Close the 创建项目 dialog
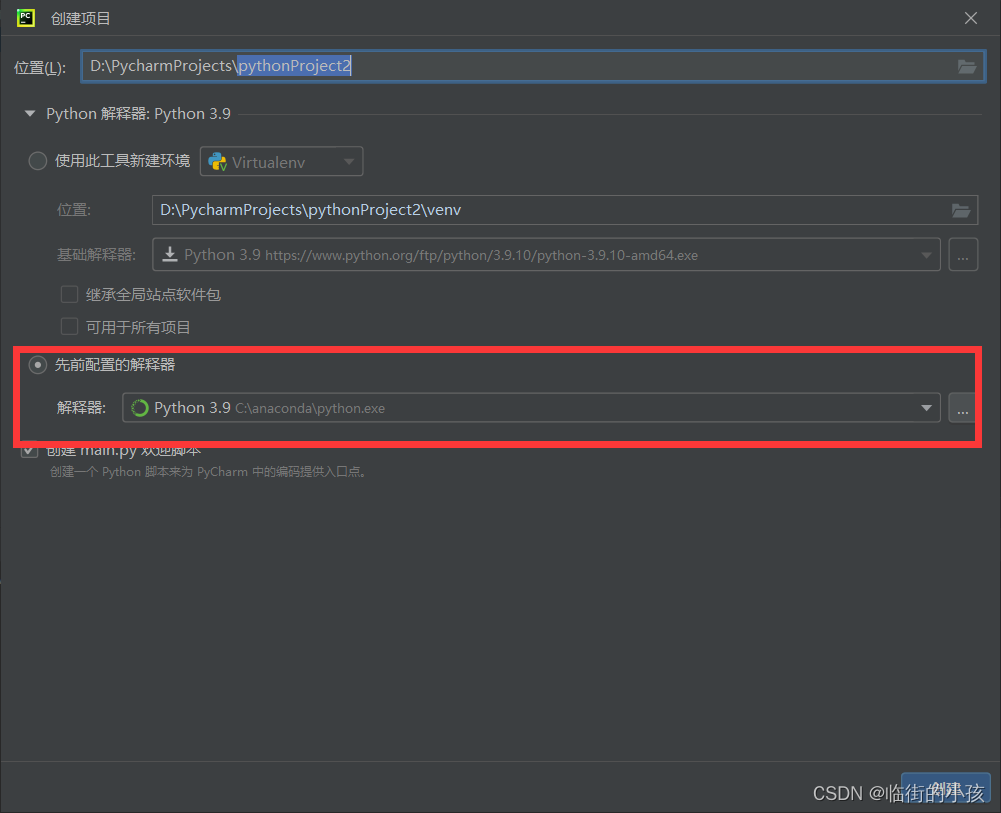The image size is (1001, 813). click(970, 18)
